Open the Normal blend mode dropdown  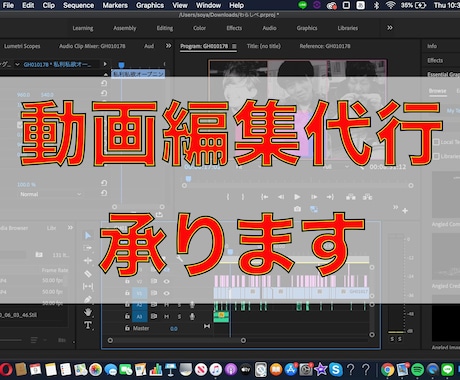point(50,194)
